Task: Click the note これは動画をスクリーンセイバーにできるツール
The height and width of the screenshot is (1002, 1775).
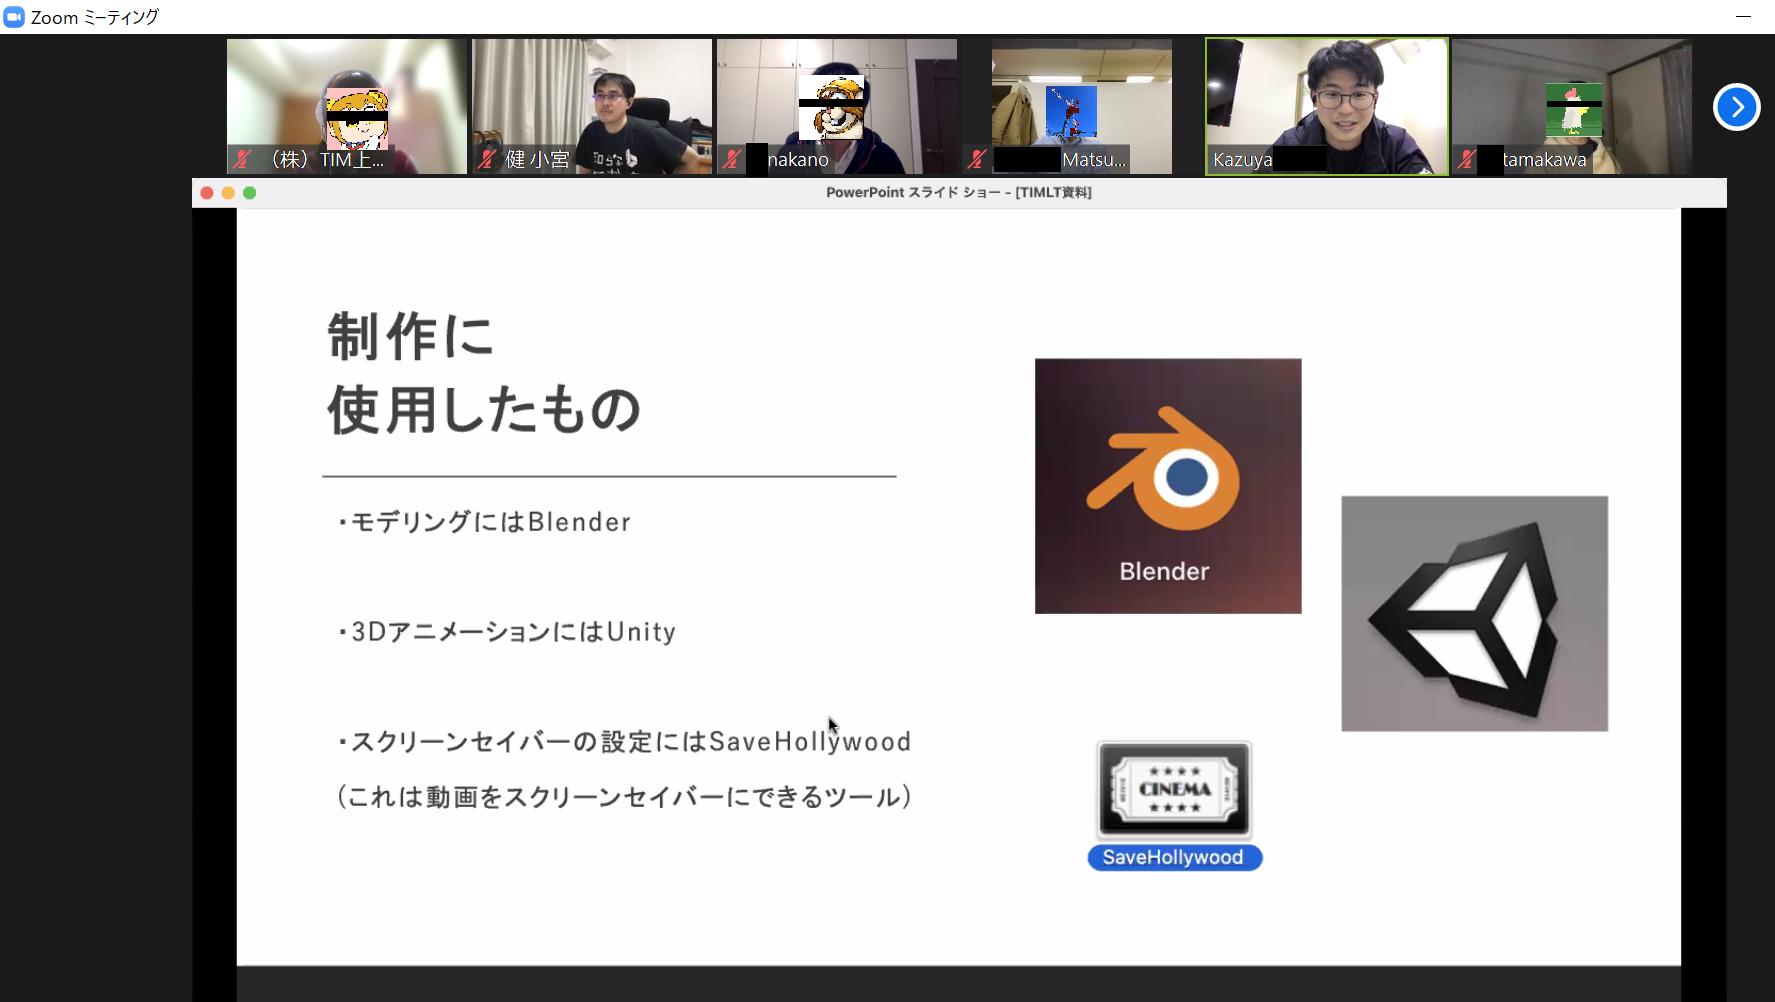Action: (x=625, y=797)
